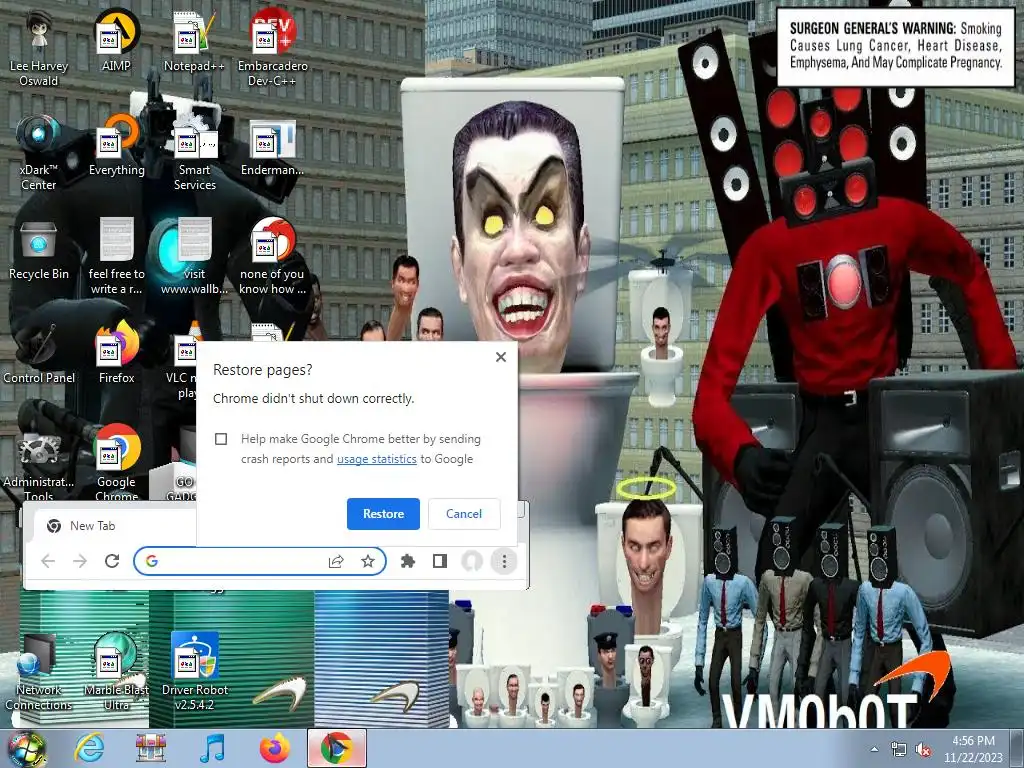
Task: Launch Google Chrome desktop shortcut
Action: (x=116, y=464)
